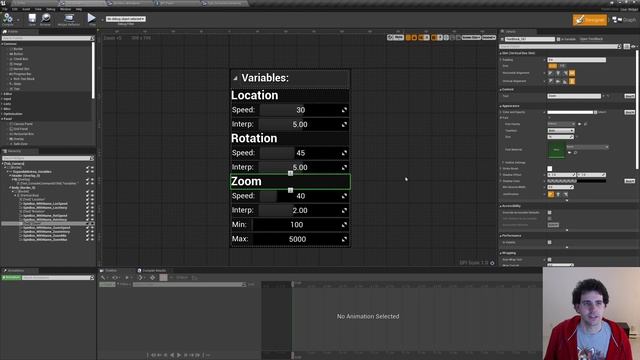Screen dimensions: 640x360
Task: Select the Zoom Max spin box showing 5000
Action: [x=301, y=239]
